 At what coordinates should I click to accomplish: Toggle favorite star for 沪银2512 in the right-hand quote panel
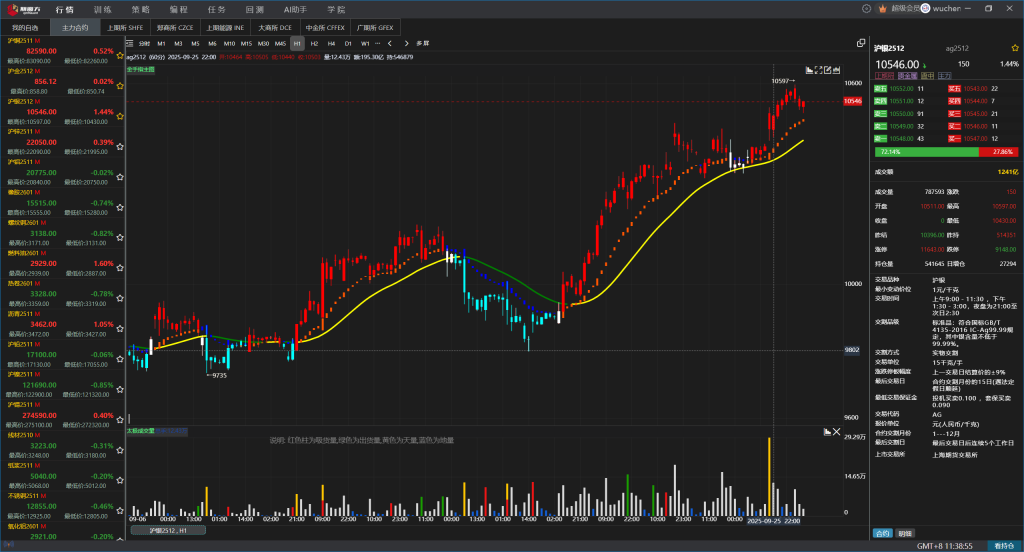[1015, 48]
